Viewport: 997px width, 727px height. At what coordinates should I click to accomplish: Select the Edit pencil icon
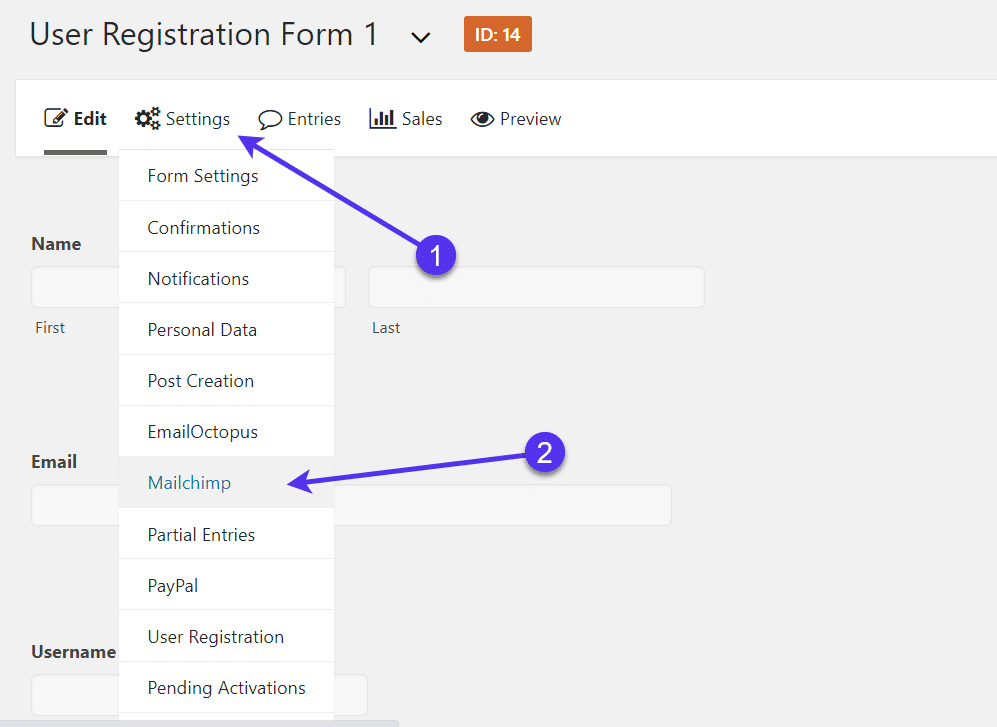[x=55, y=117]
